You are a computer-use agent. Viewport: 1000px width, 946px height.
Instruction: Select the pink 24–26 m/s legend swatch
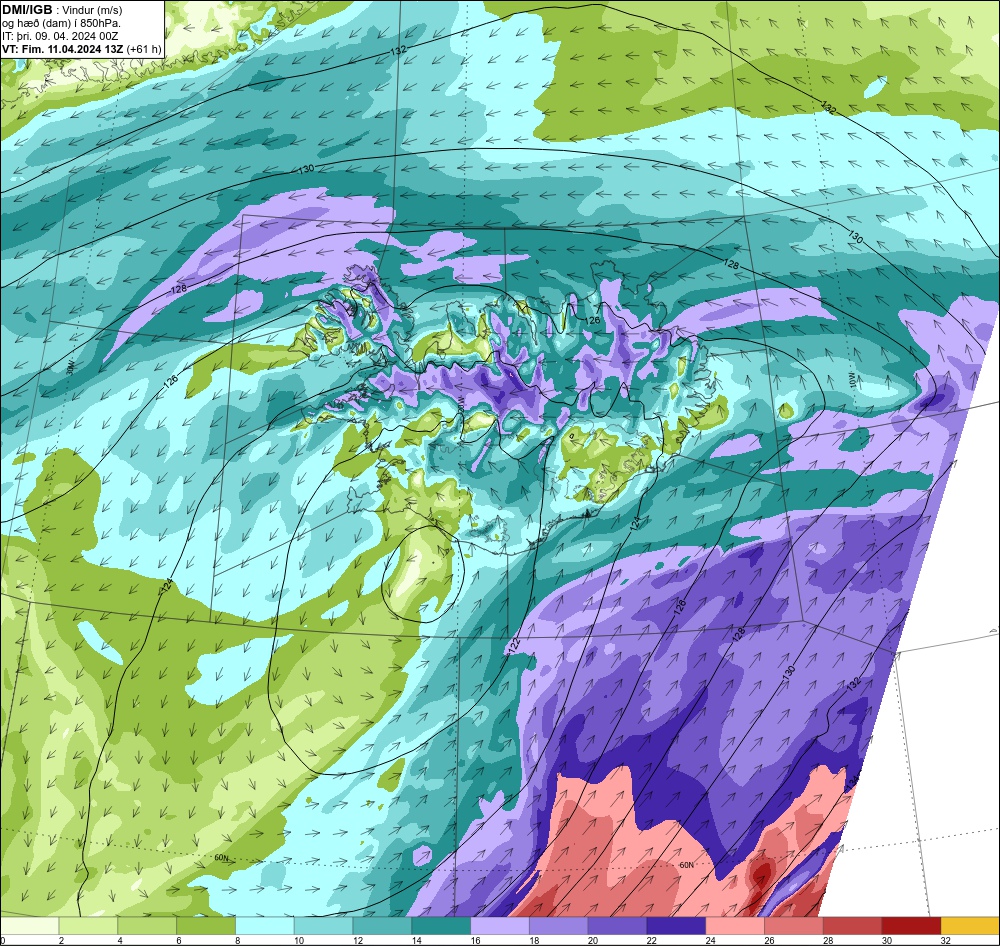(735, 925)
